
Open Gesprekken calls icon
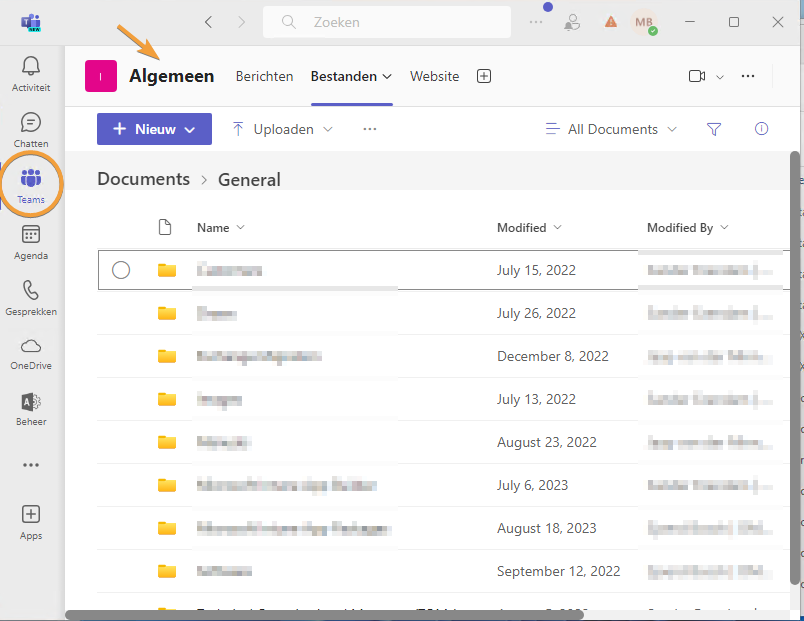[31, 297]
